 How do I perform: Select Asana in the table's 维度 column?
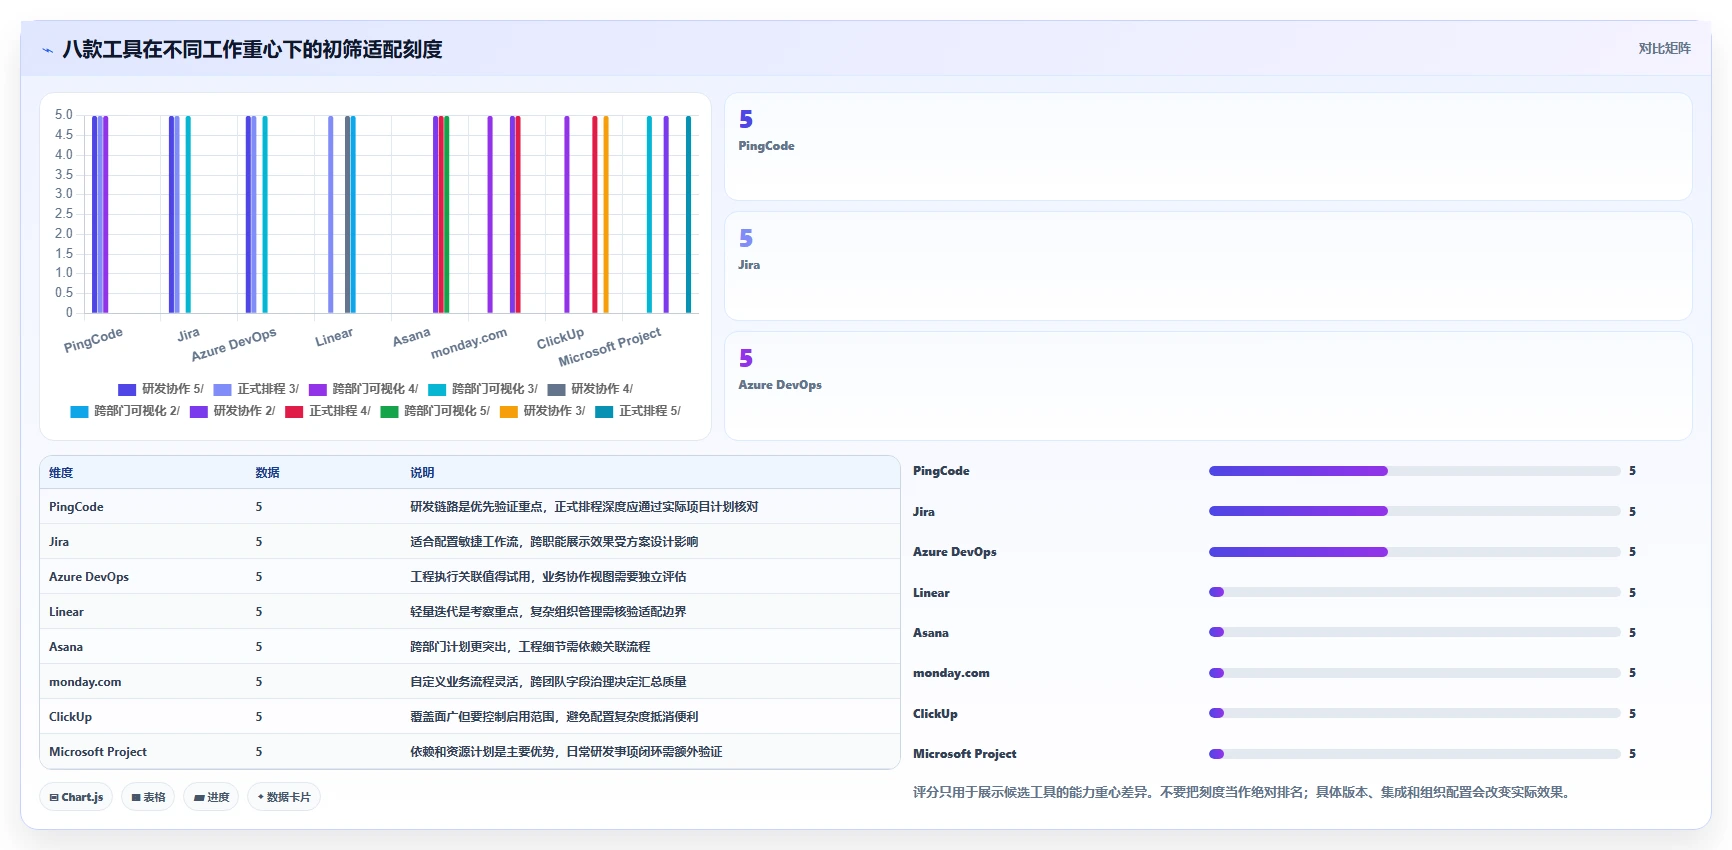coord(66,647)
